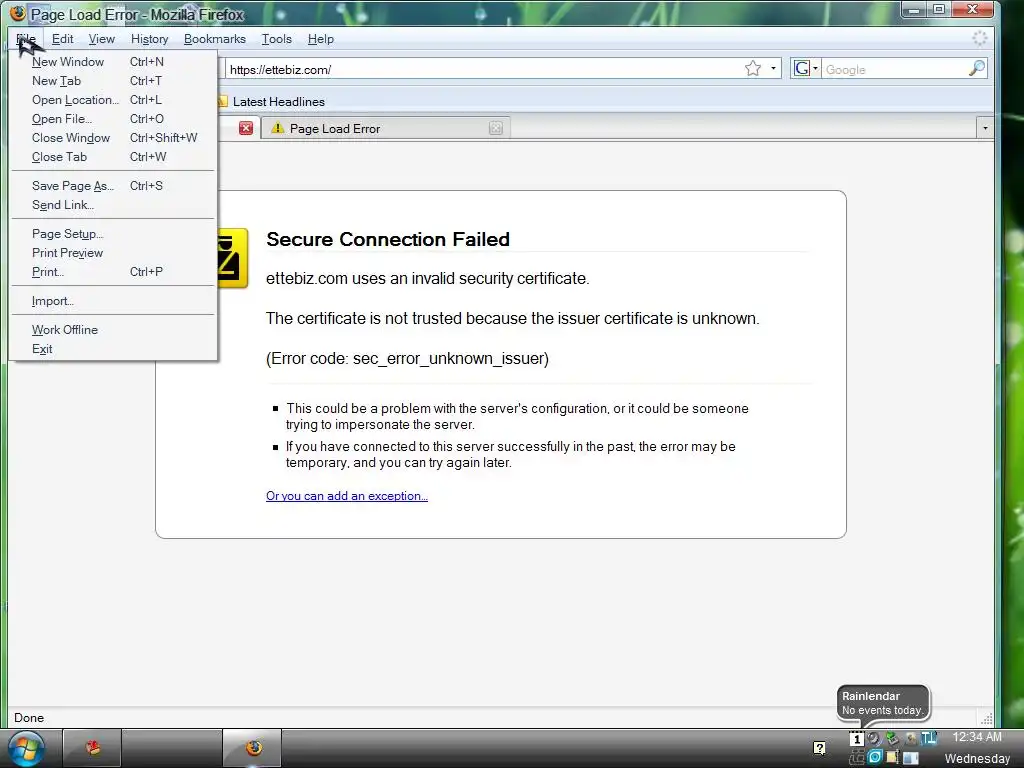The image size is (1024, 768).
Task: Click the magnifying glass search icon
Action: [976, 68]
